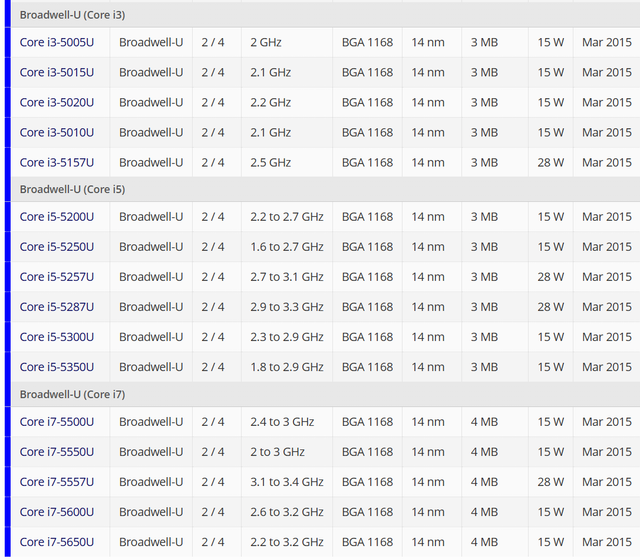This screenshot has height=560, width=640.
Task: Click the 2.9 to 3.3 GHz clock cell
Action: (287, 307)
